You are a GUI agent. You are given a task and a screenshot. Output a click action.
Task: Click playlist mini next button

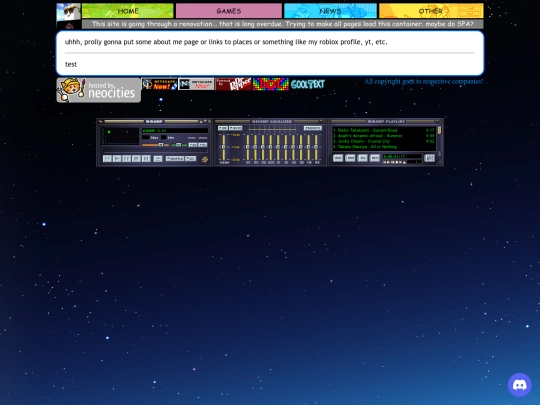(401, 162)
